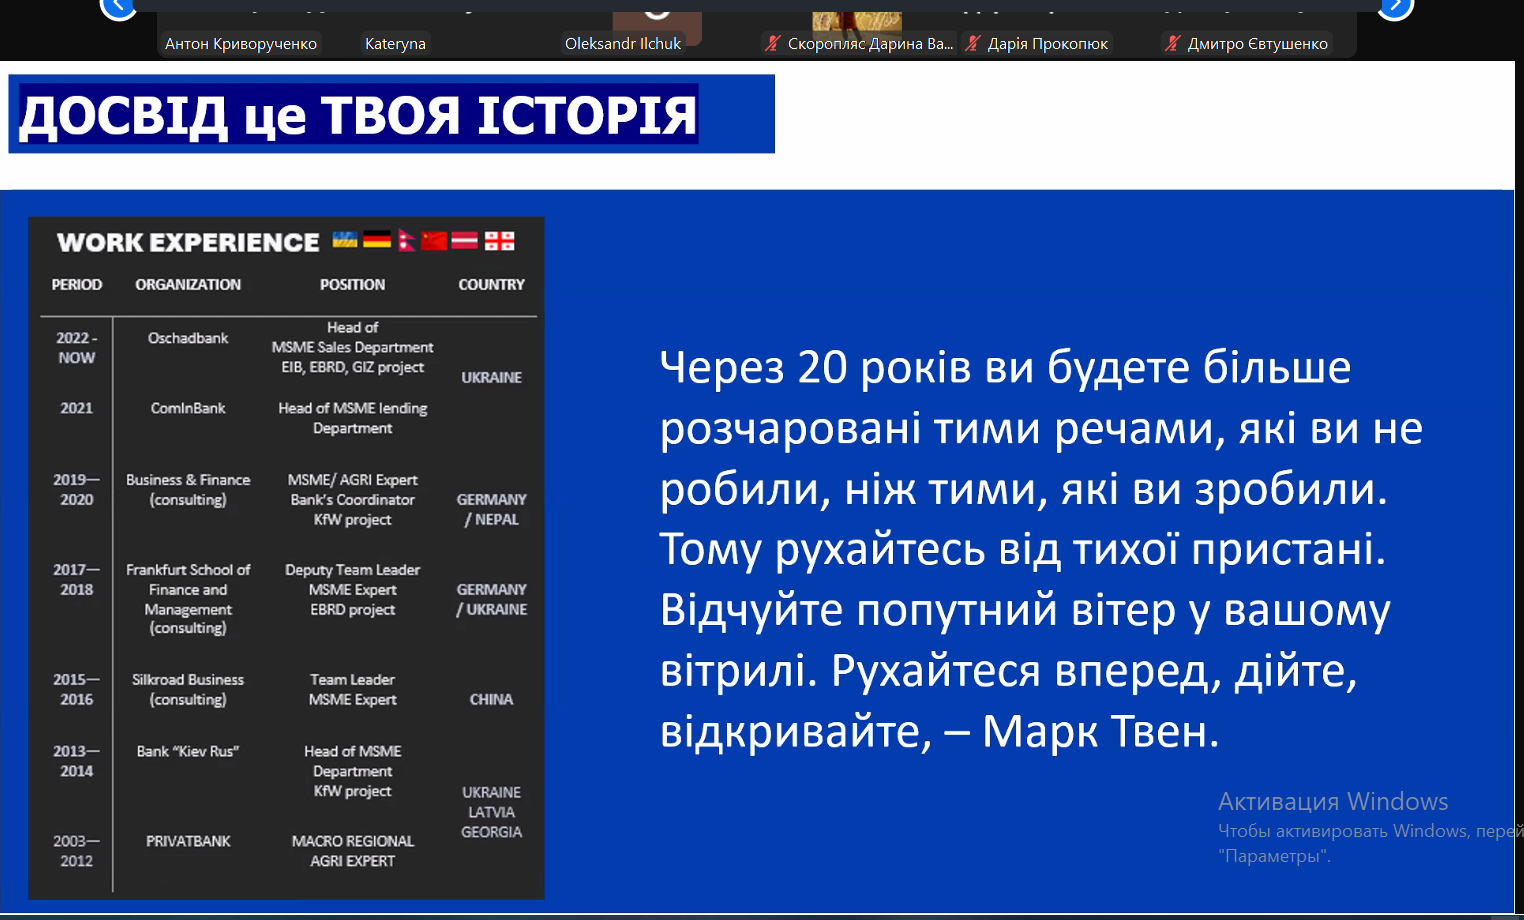Click the China flag icon on slide

pos(434,240)
